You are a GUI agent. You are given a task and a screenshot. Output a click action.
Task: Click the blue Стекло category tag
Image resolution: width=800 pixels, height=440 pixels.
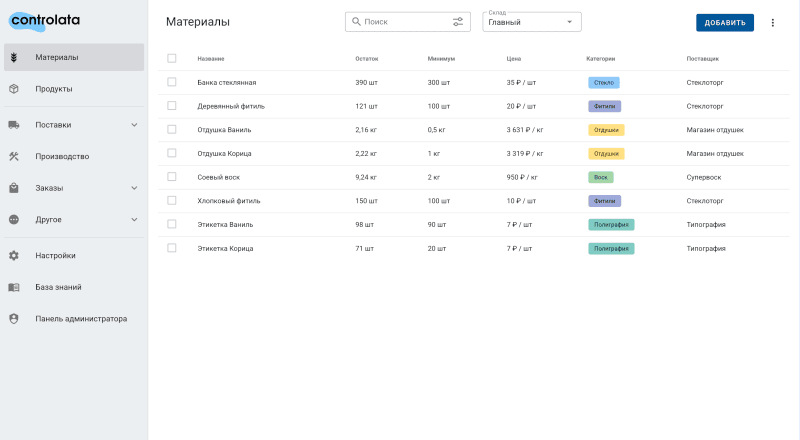(603, 82)
